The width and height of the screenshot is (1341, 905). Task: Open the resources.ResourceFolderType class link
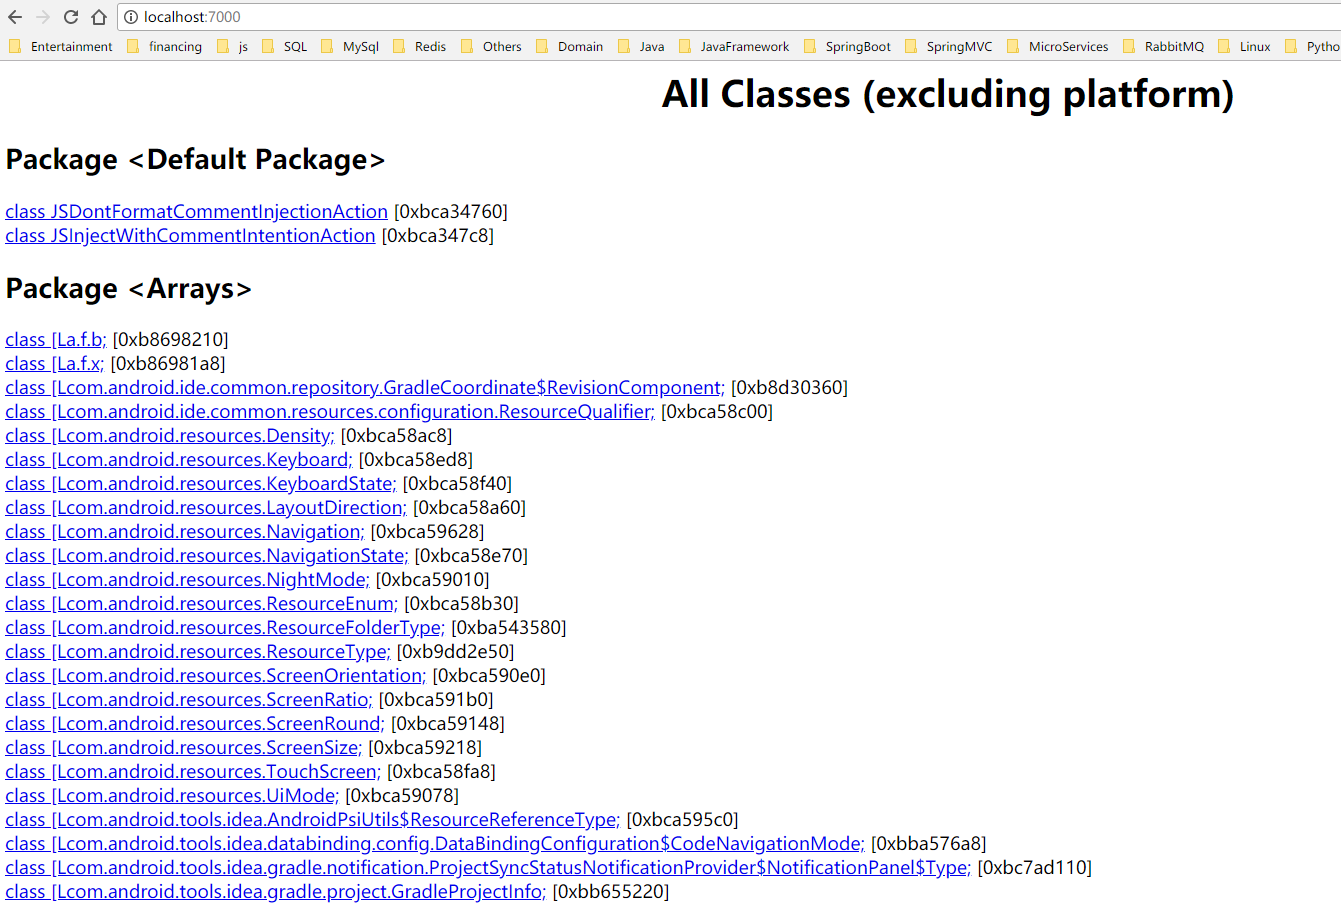(225, 628)
